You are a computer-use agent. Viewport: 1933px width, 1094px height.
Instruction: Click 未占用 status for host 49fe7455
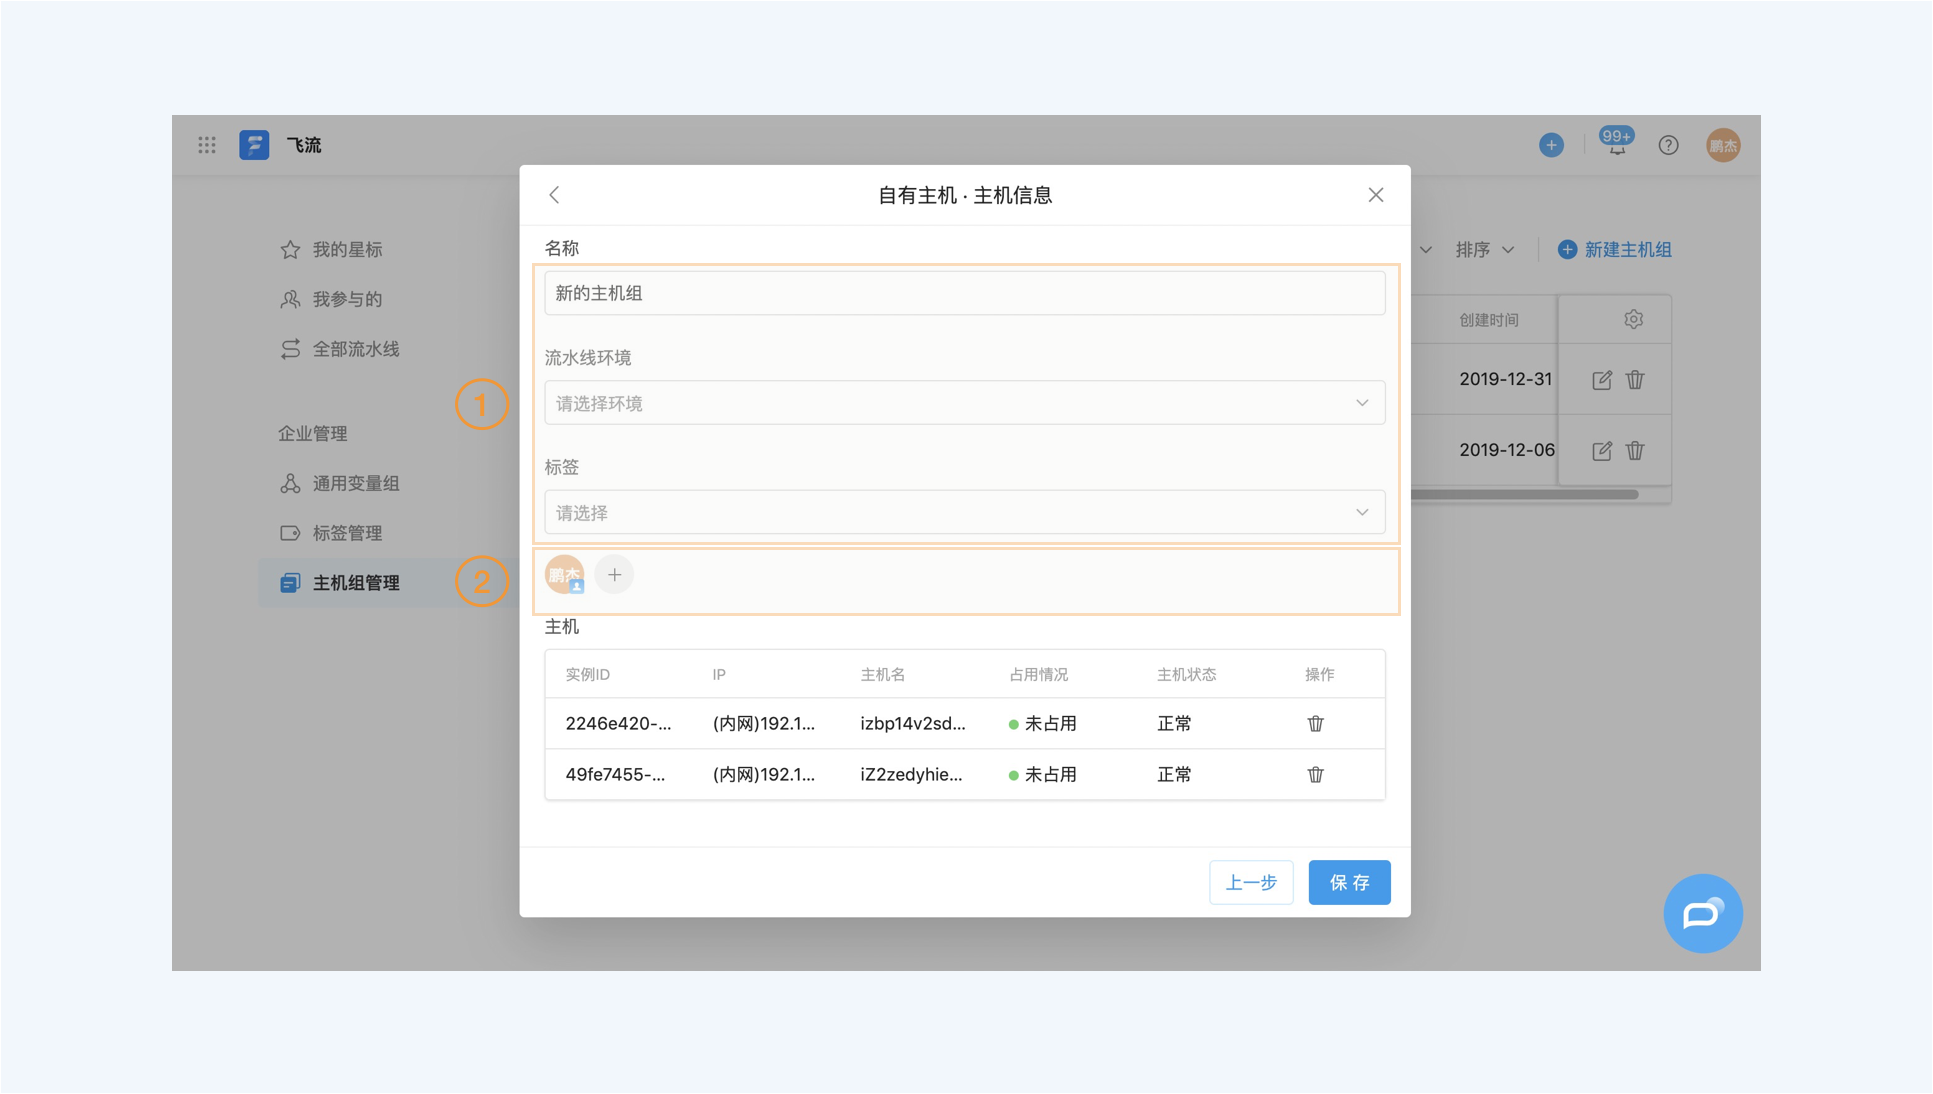1043,774
